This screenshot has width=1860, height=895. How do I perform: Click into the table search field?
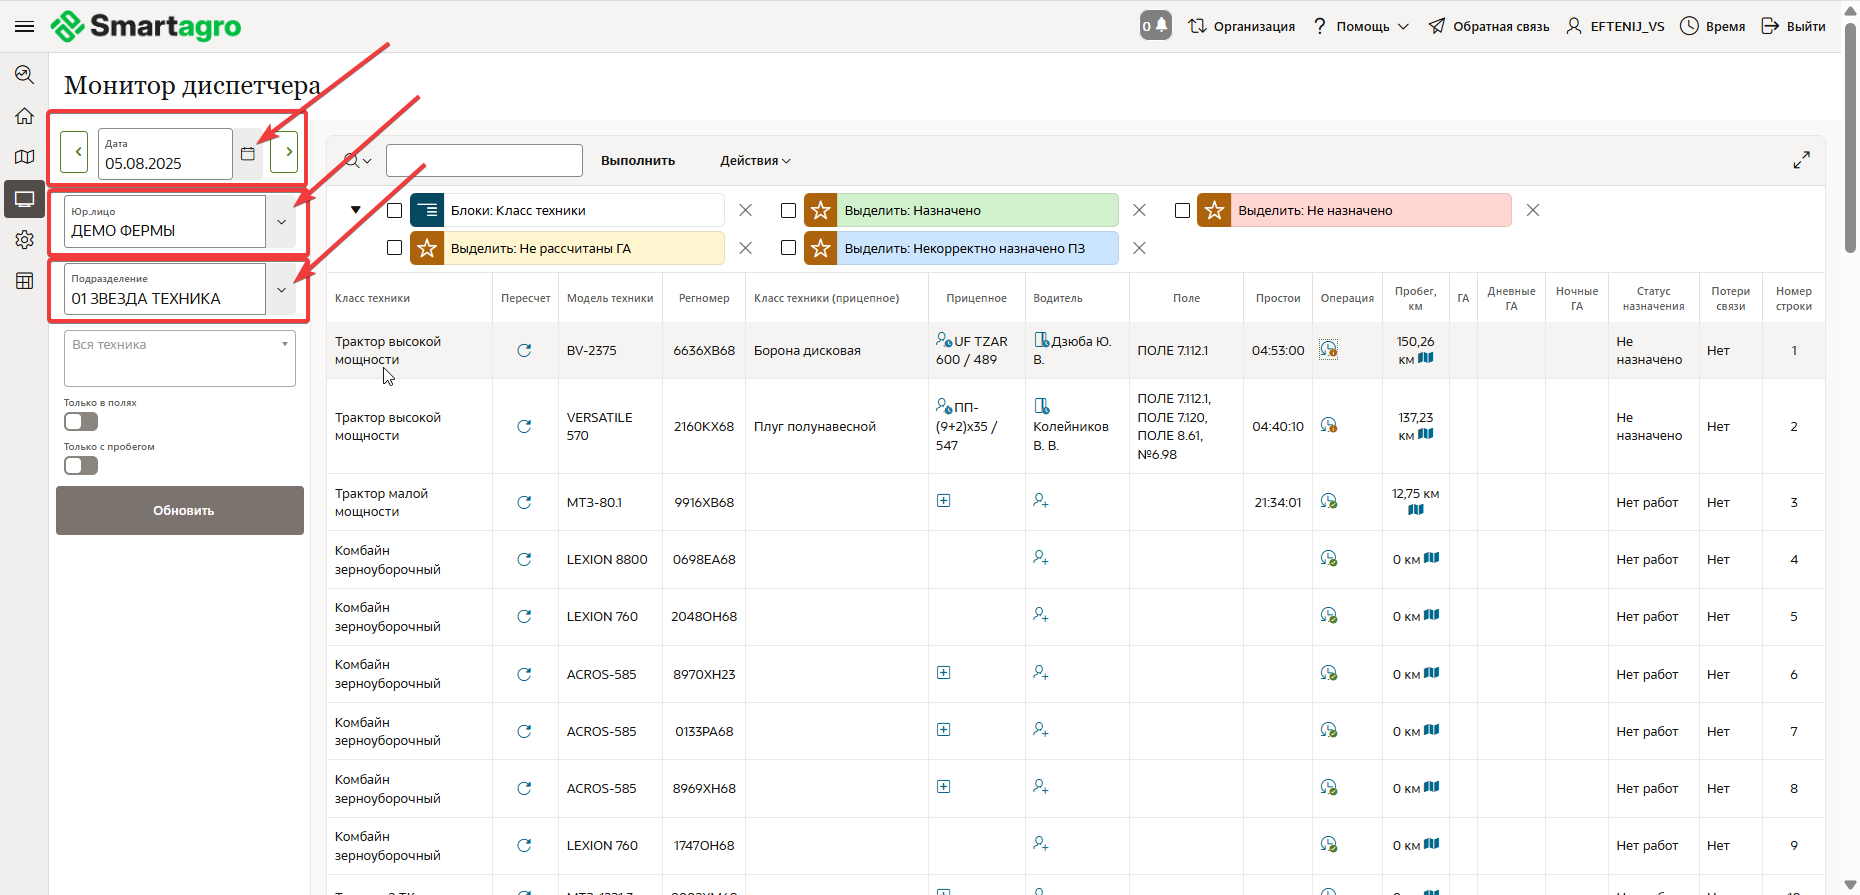tap(484, 161)
